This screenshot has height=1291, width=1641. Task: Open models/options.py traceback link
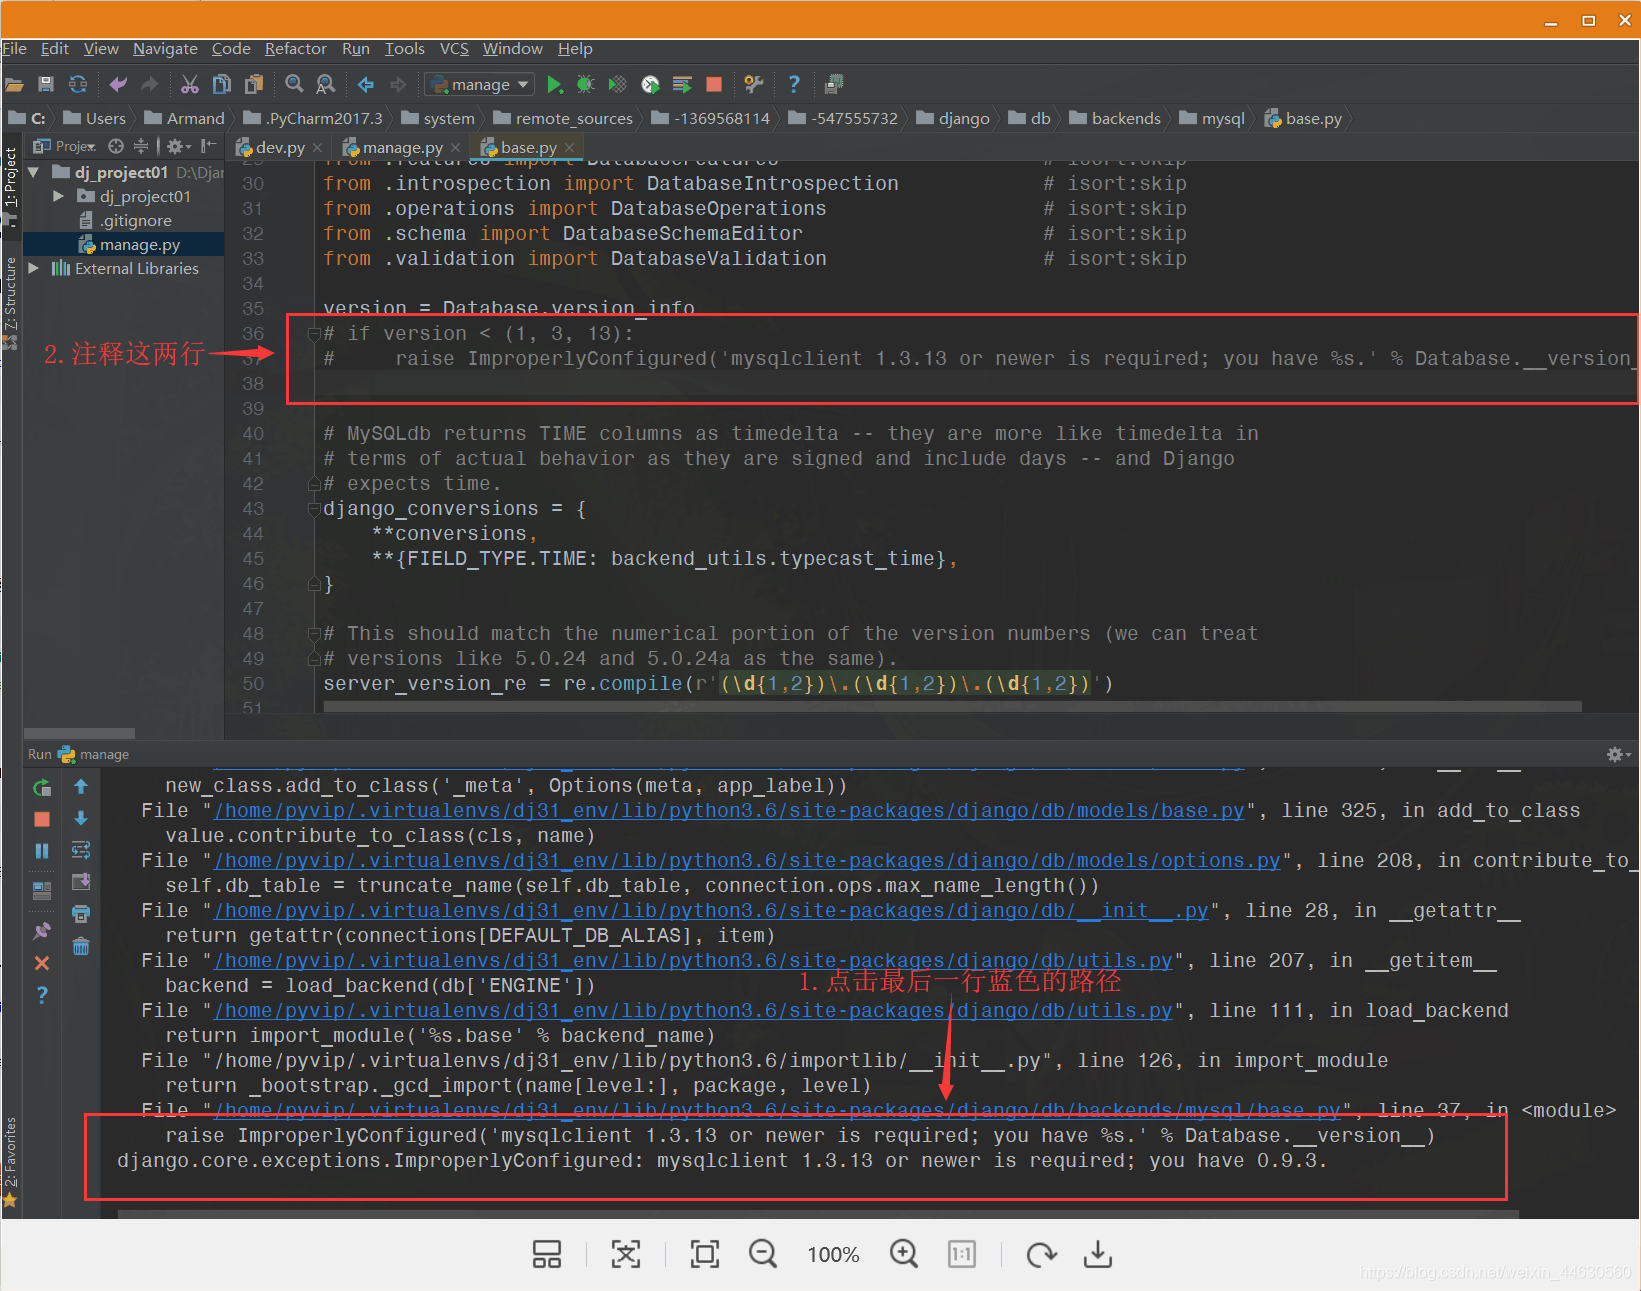tap(747, 861)
